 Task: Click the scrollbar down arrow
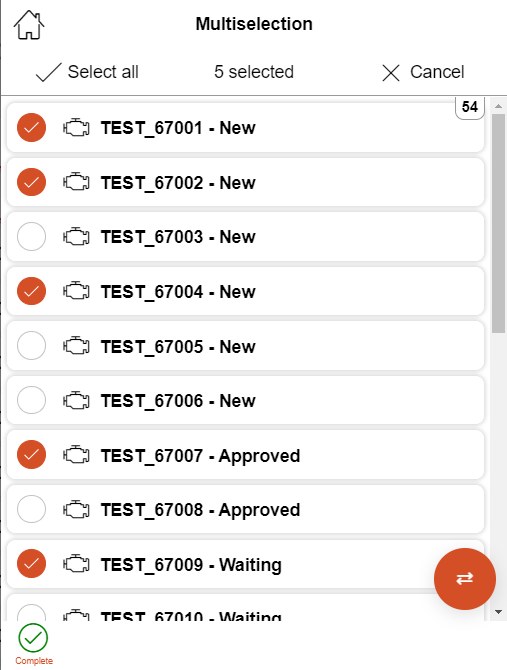tap(498, 612)
